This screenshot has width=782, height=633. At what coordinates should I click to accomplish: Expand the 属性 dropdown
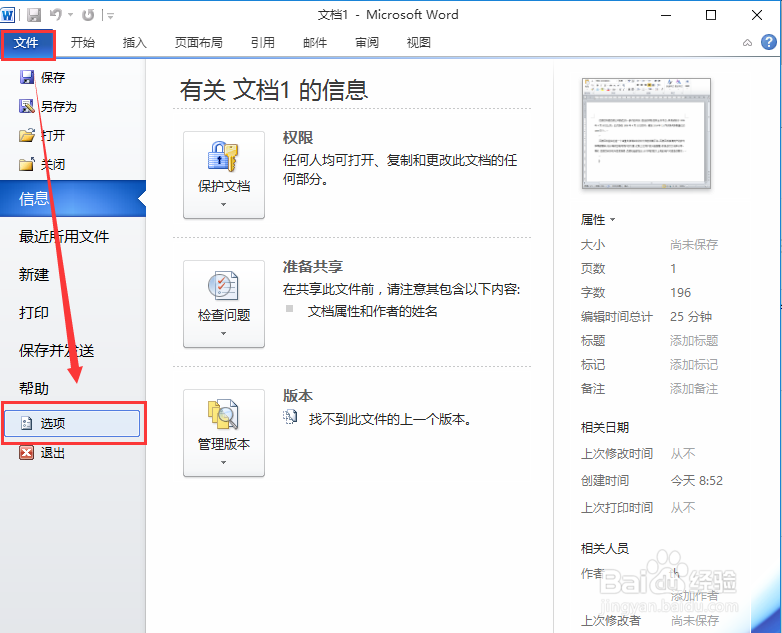[598, 219]
